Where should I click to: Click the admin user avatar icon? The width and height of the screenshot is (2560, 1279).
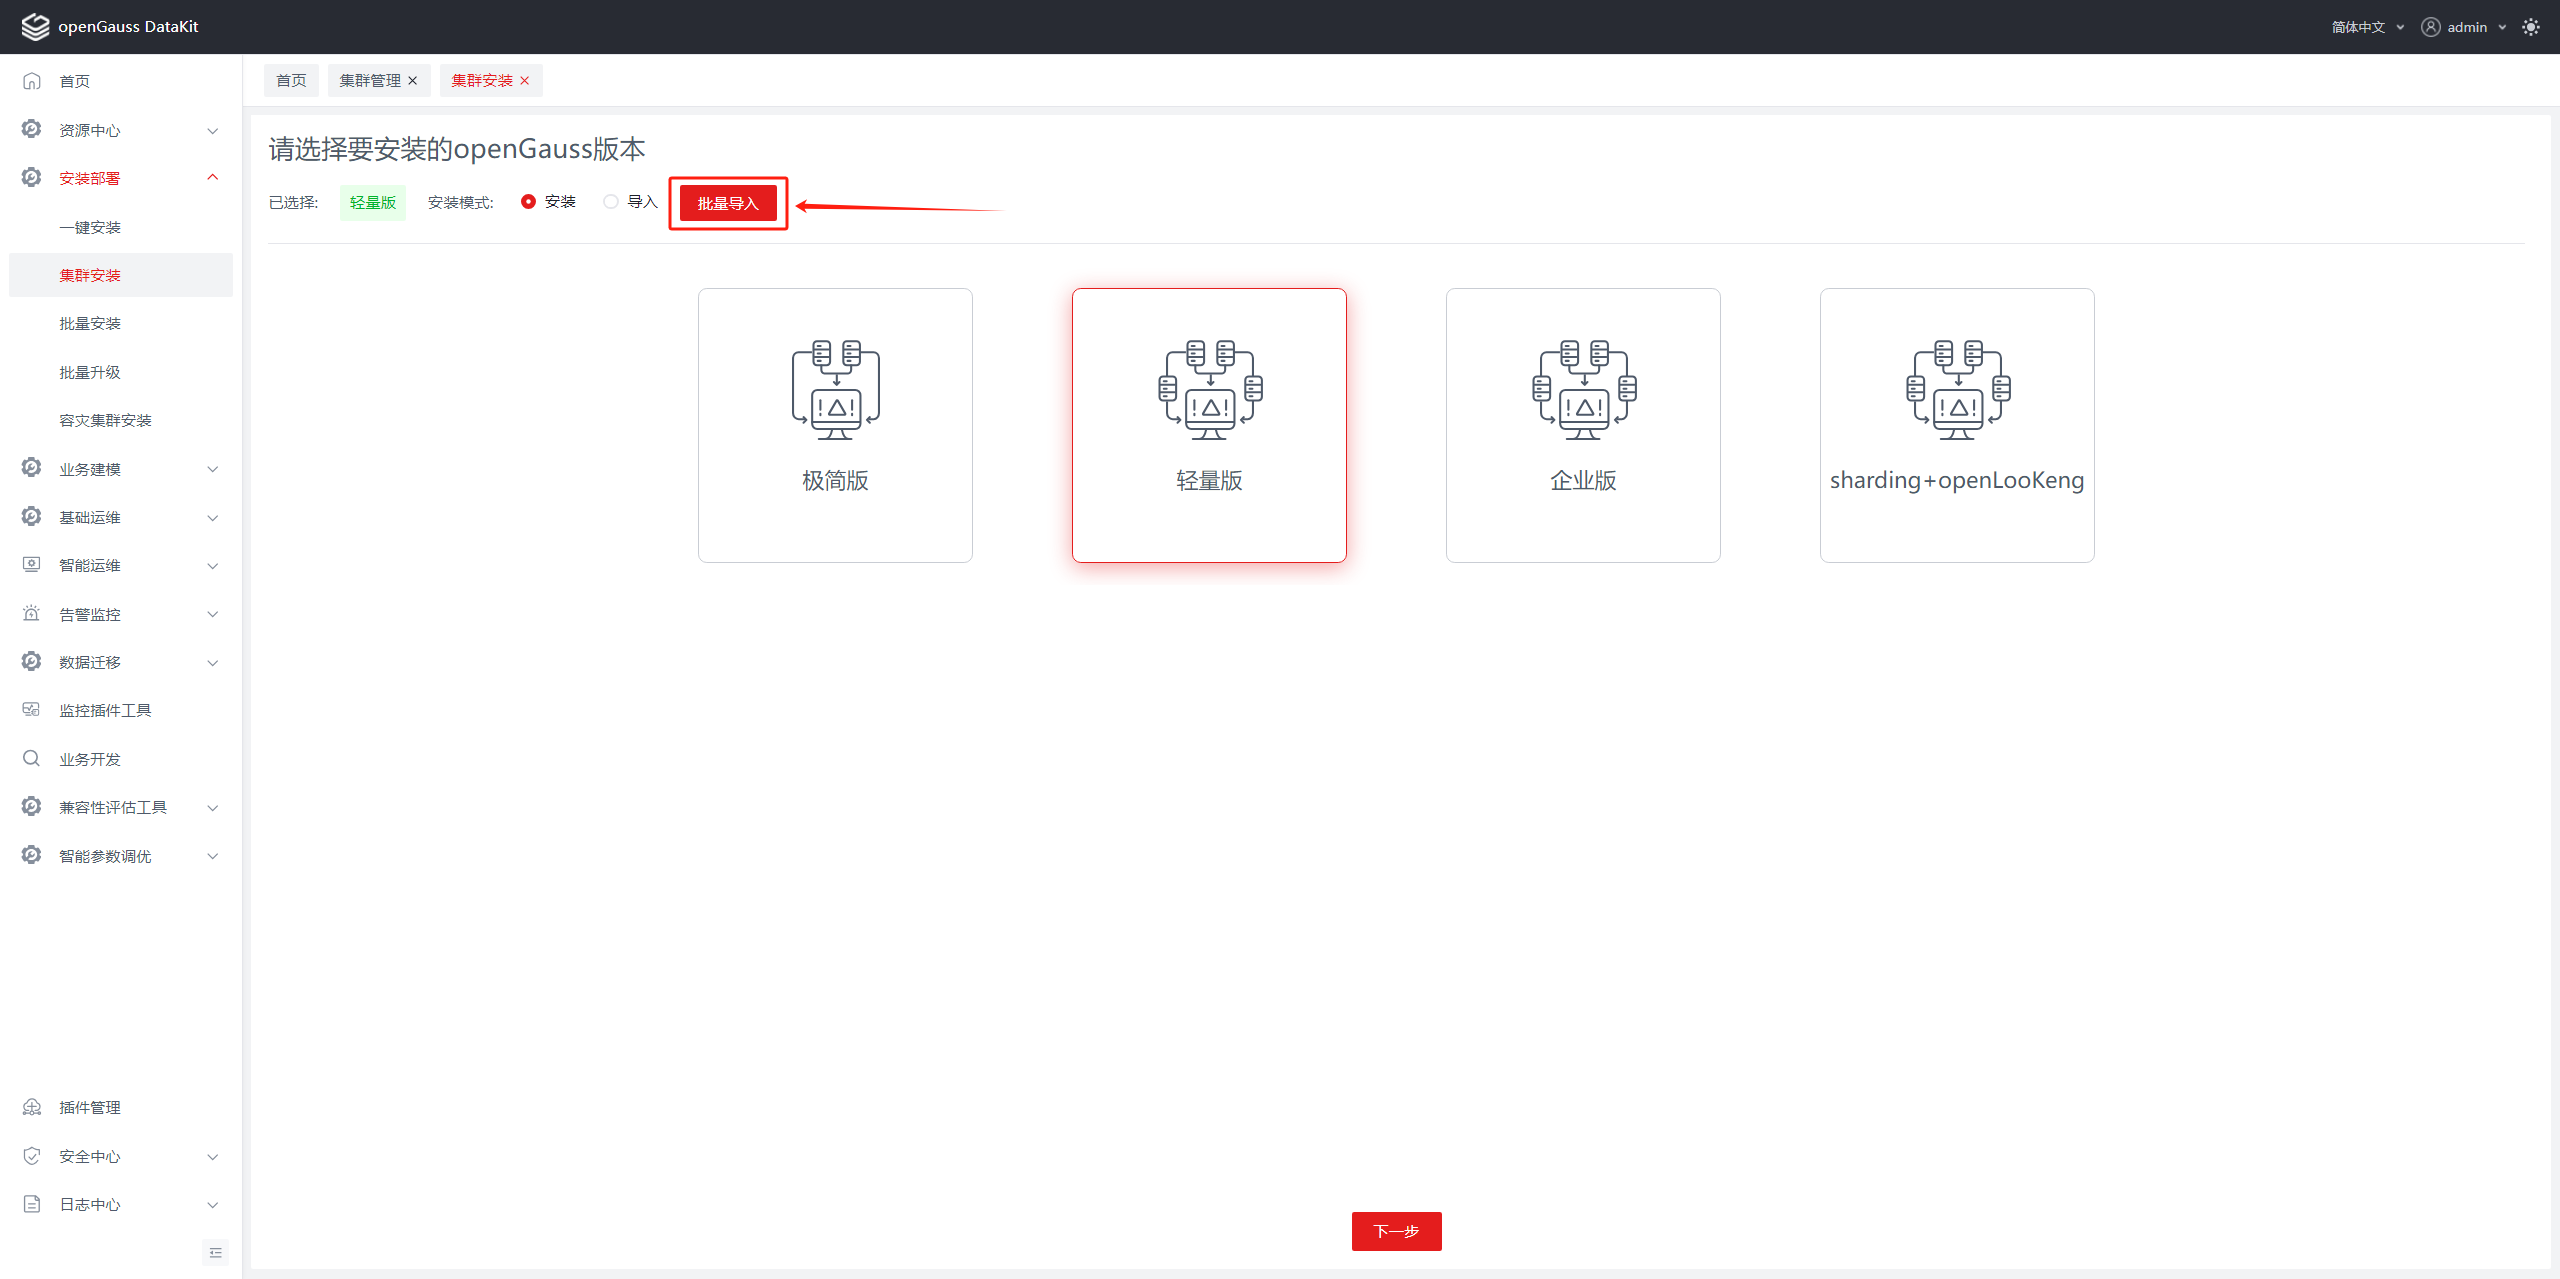[x=2430, y=27]
